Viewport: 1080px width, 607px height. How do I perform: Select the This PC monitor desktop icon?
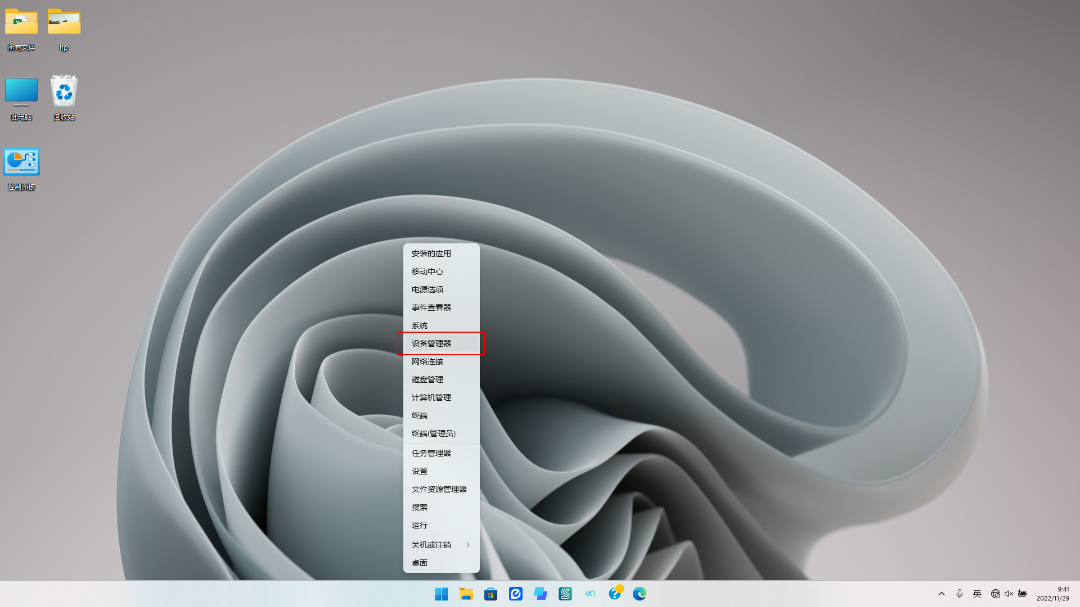21,100
